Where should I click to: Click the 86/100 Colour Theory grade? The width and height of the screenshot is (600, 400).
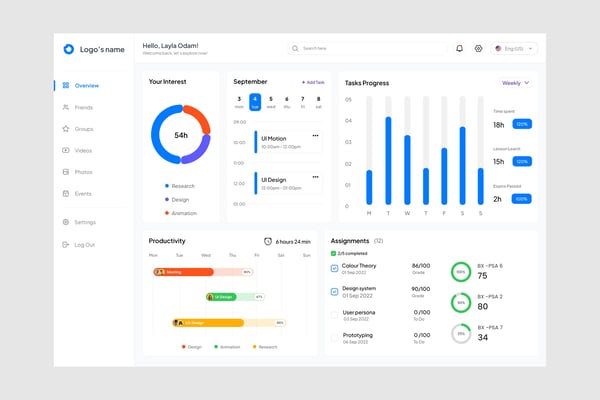tap(421, 266)
